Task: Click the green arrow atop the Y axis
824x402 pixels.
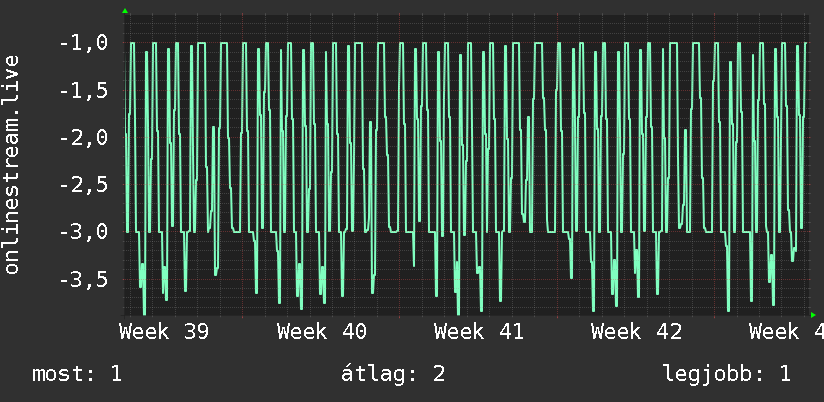Action: 125,11
